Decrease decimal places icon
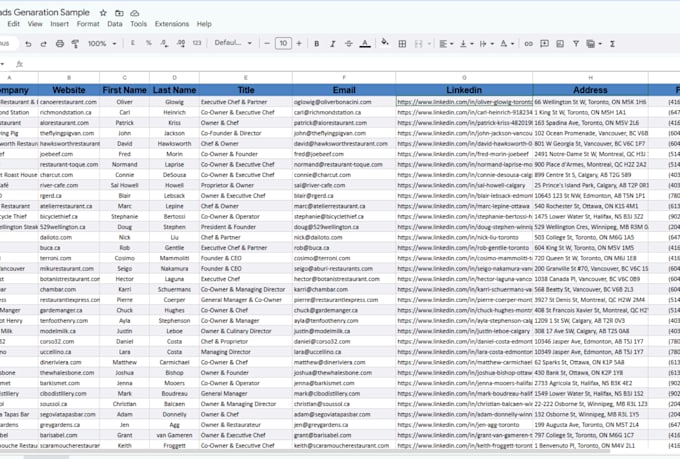Viewport: 680px width, 459px height. 164,43
